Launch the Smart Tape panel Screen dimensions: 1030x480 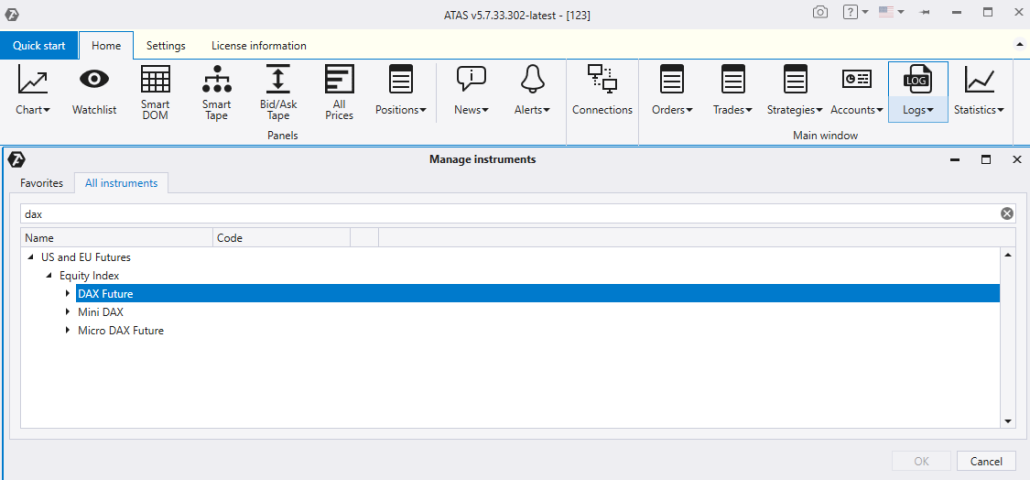pyautogui.click(x=216, y=90)
